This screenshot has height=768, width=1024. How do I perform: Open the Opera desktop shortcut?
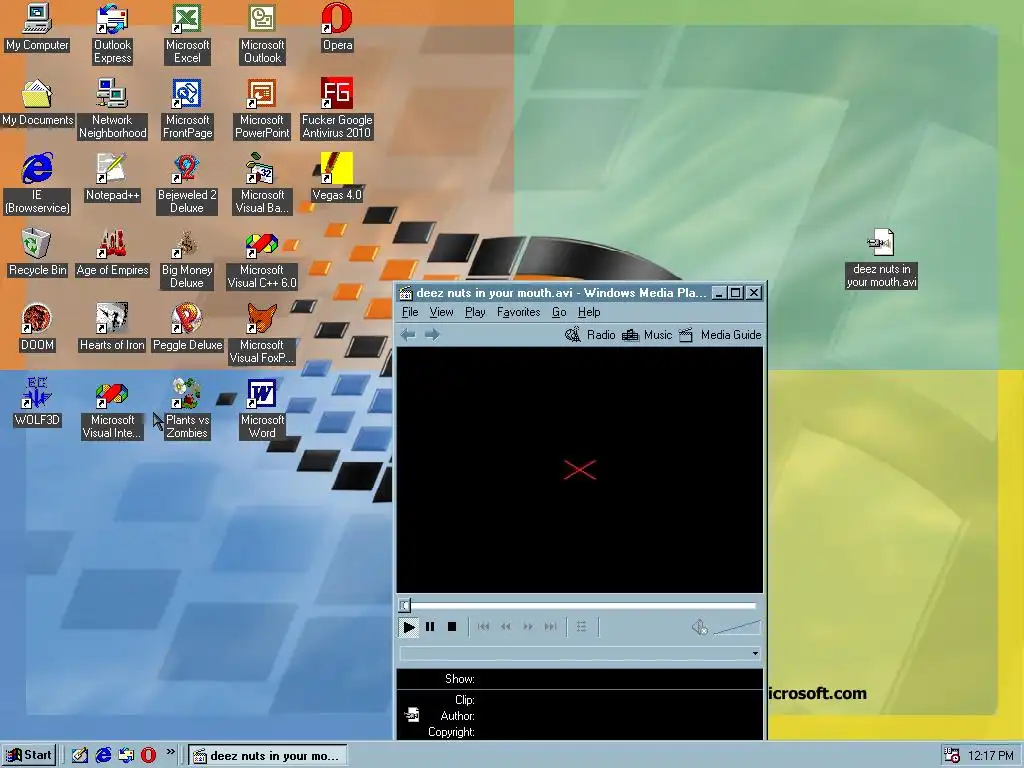click(x=337, y=27)
